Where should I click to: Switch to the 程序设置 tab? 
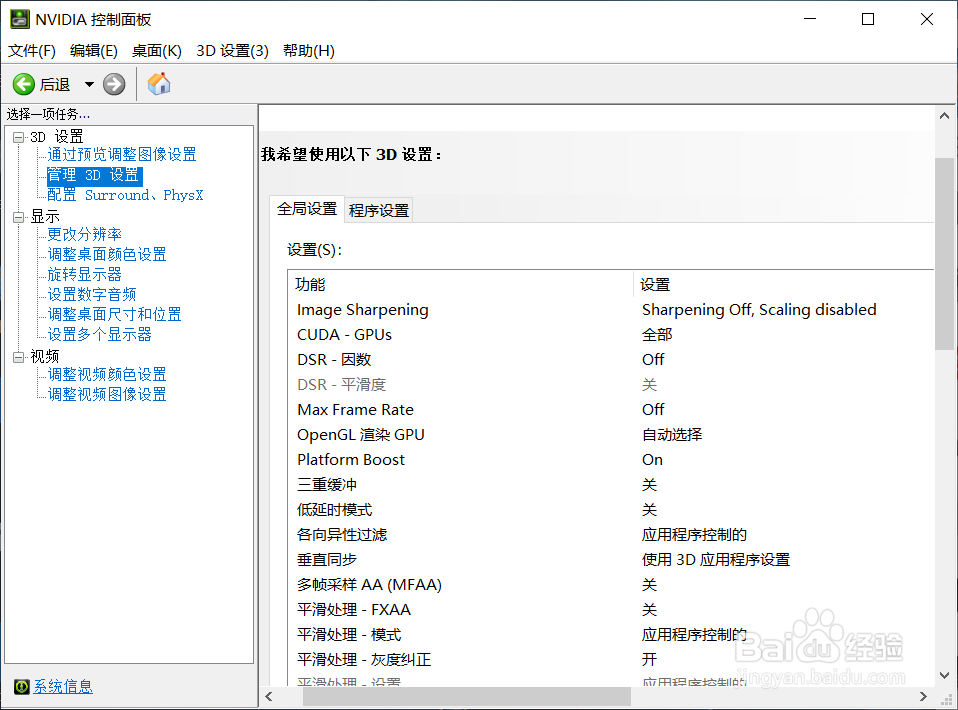379,211
